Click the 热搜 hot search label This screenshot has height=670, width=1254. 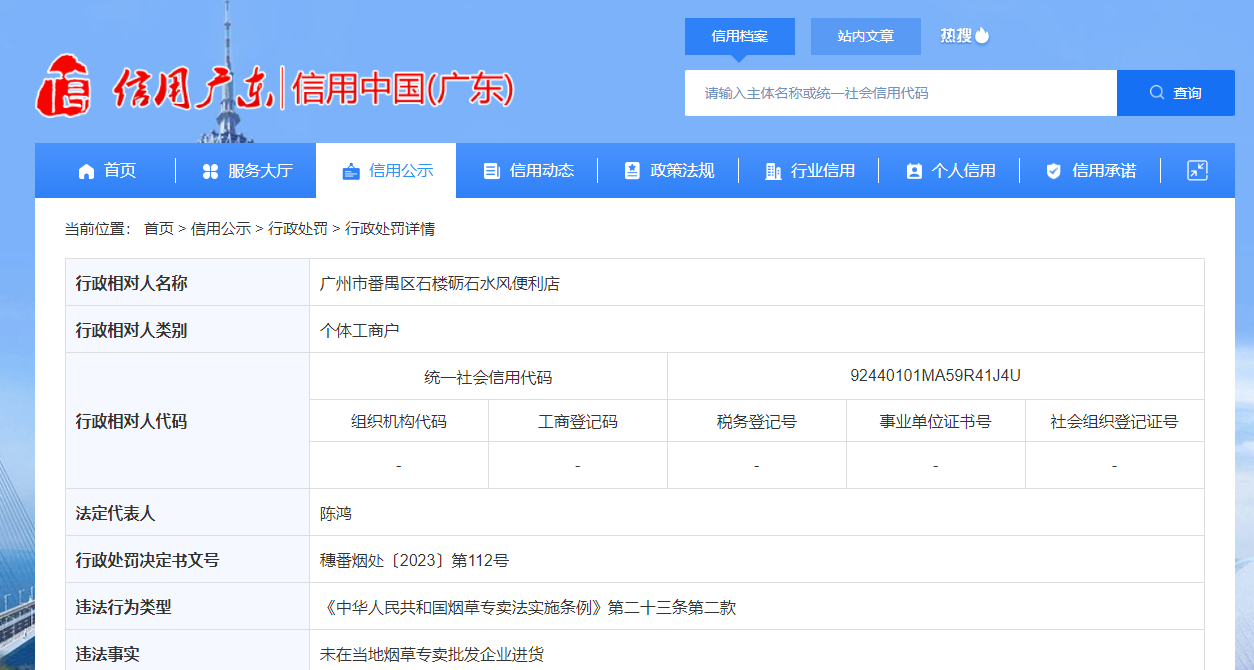click(x=956, y=35)
